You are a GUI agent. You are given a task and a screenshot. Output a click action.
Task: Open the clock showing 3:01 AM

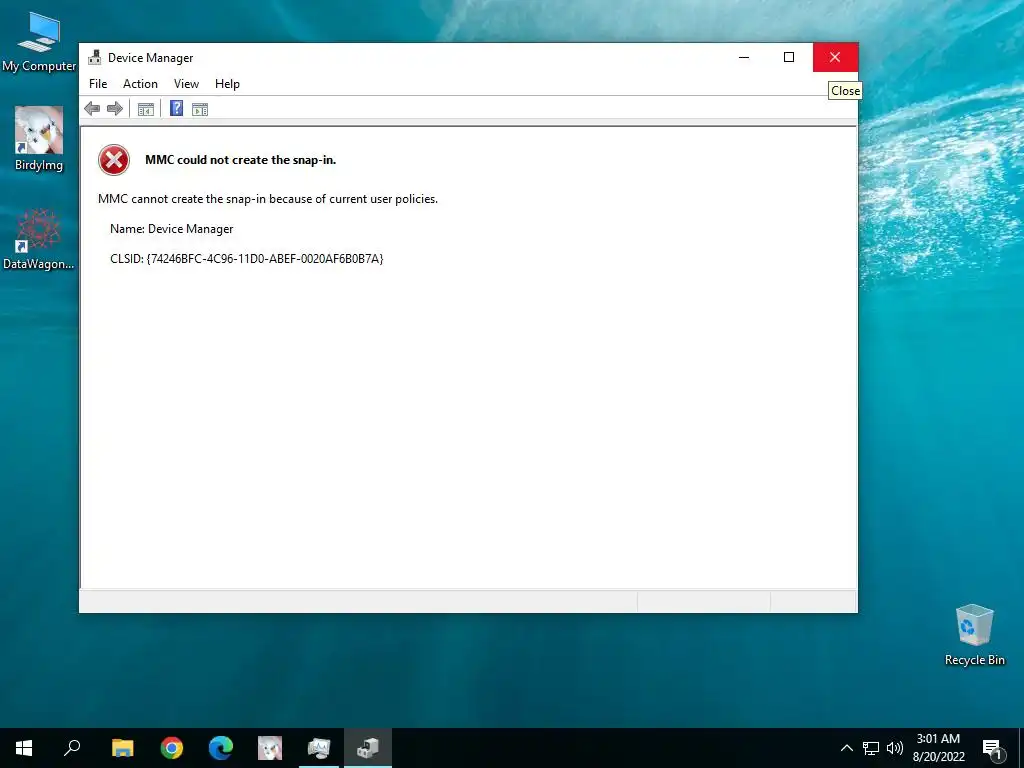tap(938, 748)
